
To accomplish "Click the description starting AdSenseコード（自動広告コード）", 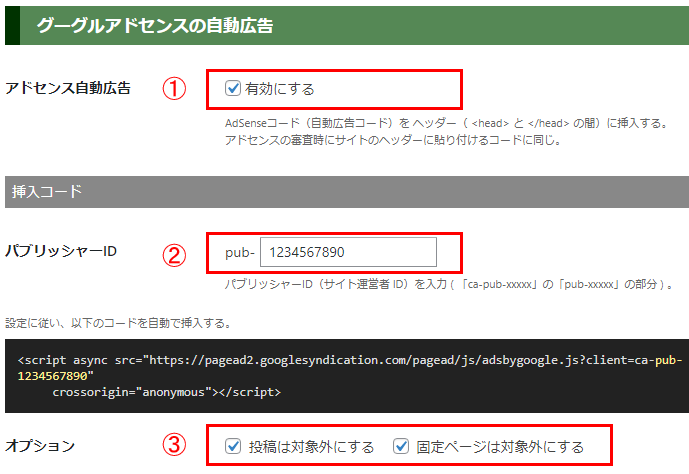I will pos(446,123).
